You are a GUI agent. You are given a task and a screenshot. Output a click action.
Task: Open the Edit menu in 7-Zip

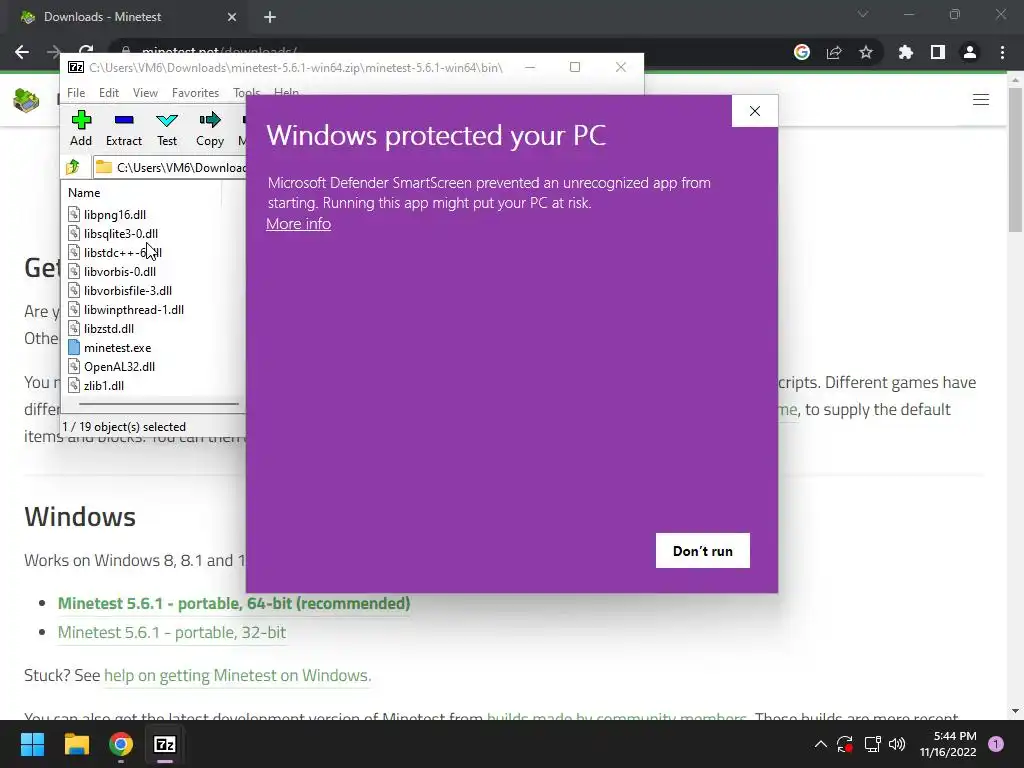(108, 93)
